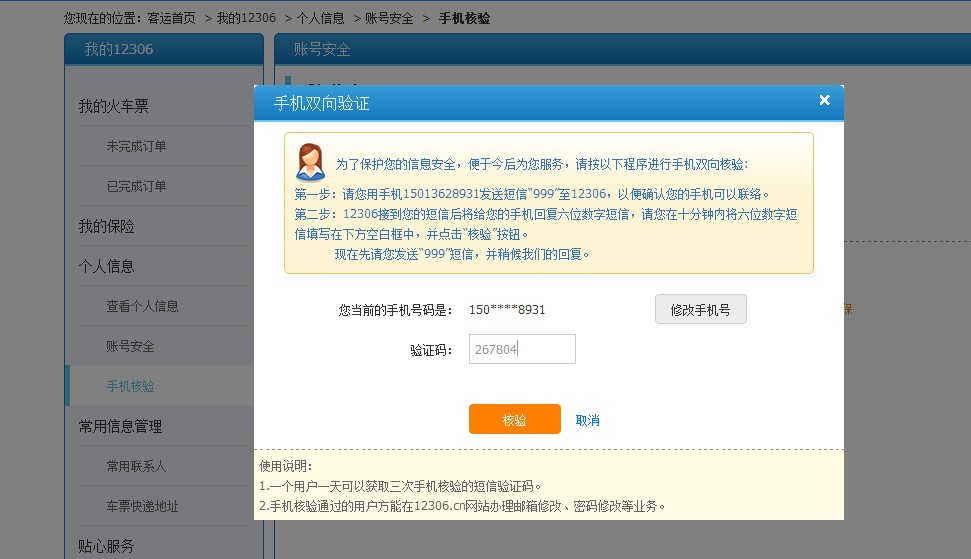Close the 手机双向验证 dialog with the X

824,100
